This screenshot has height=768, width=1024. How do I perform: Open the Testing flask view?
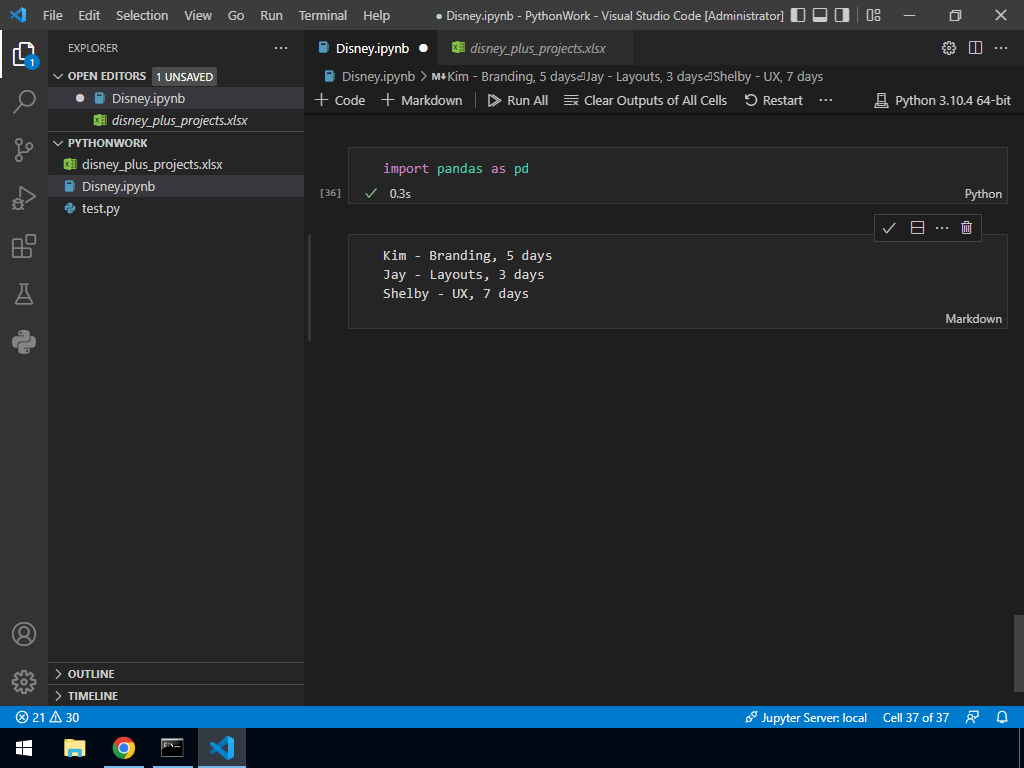point(24,294)
